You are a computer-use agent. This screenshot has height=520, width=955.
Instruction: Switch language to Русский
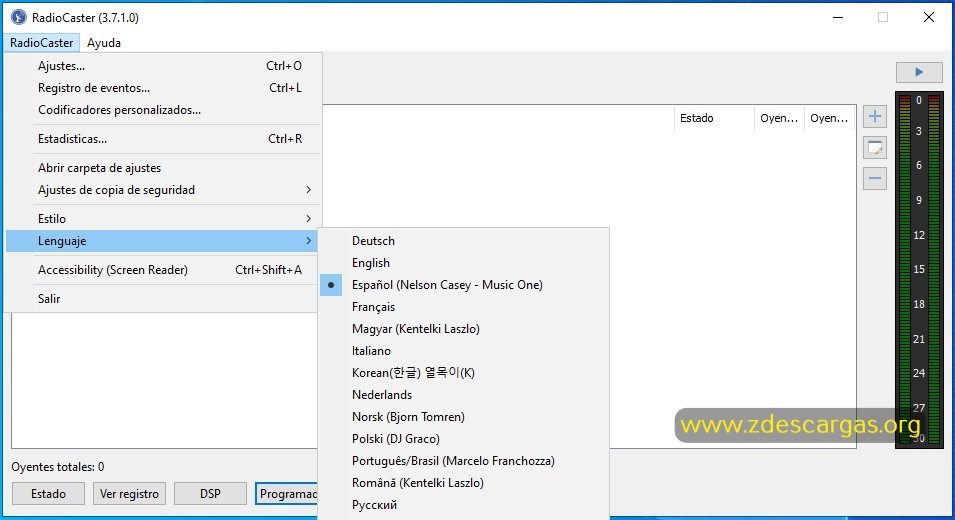(463, 504)
